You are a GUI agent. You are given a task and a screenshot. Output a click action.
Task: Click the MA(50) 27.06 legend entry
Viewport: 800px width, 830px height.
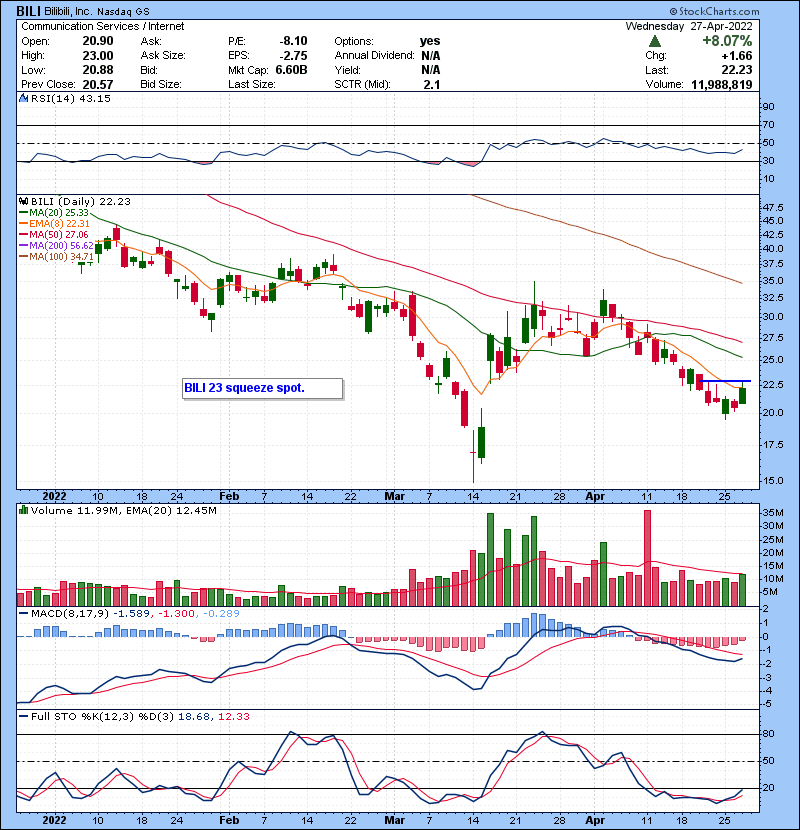55,235
